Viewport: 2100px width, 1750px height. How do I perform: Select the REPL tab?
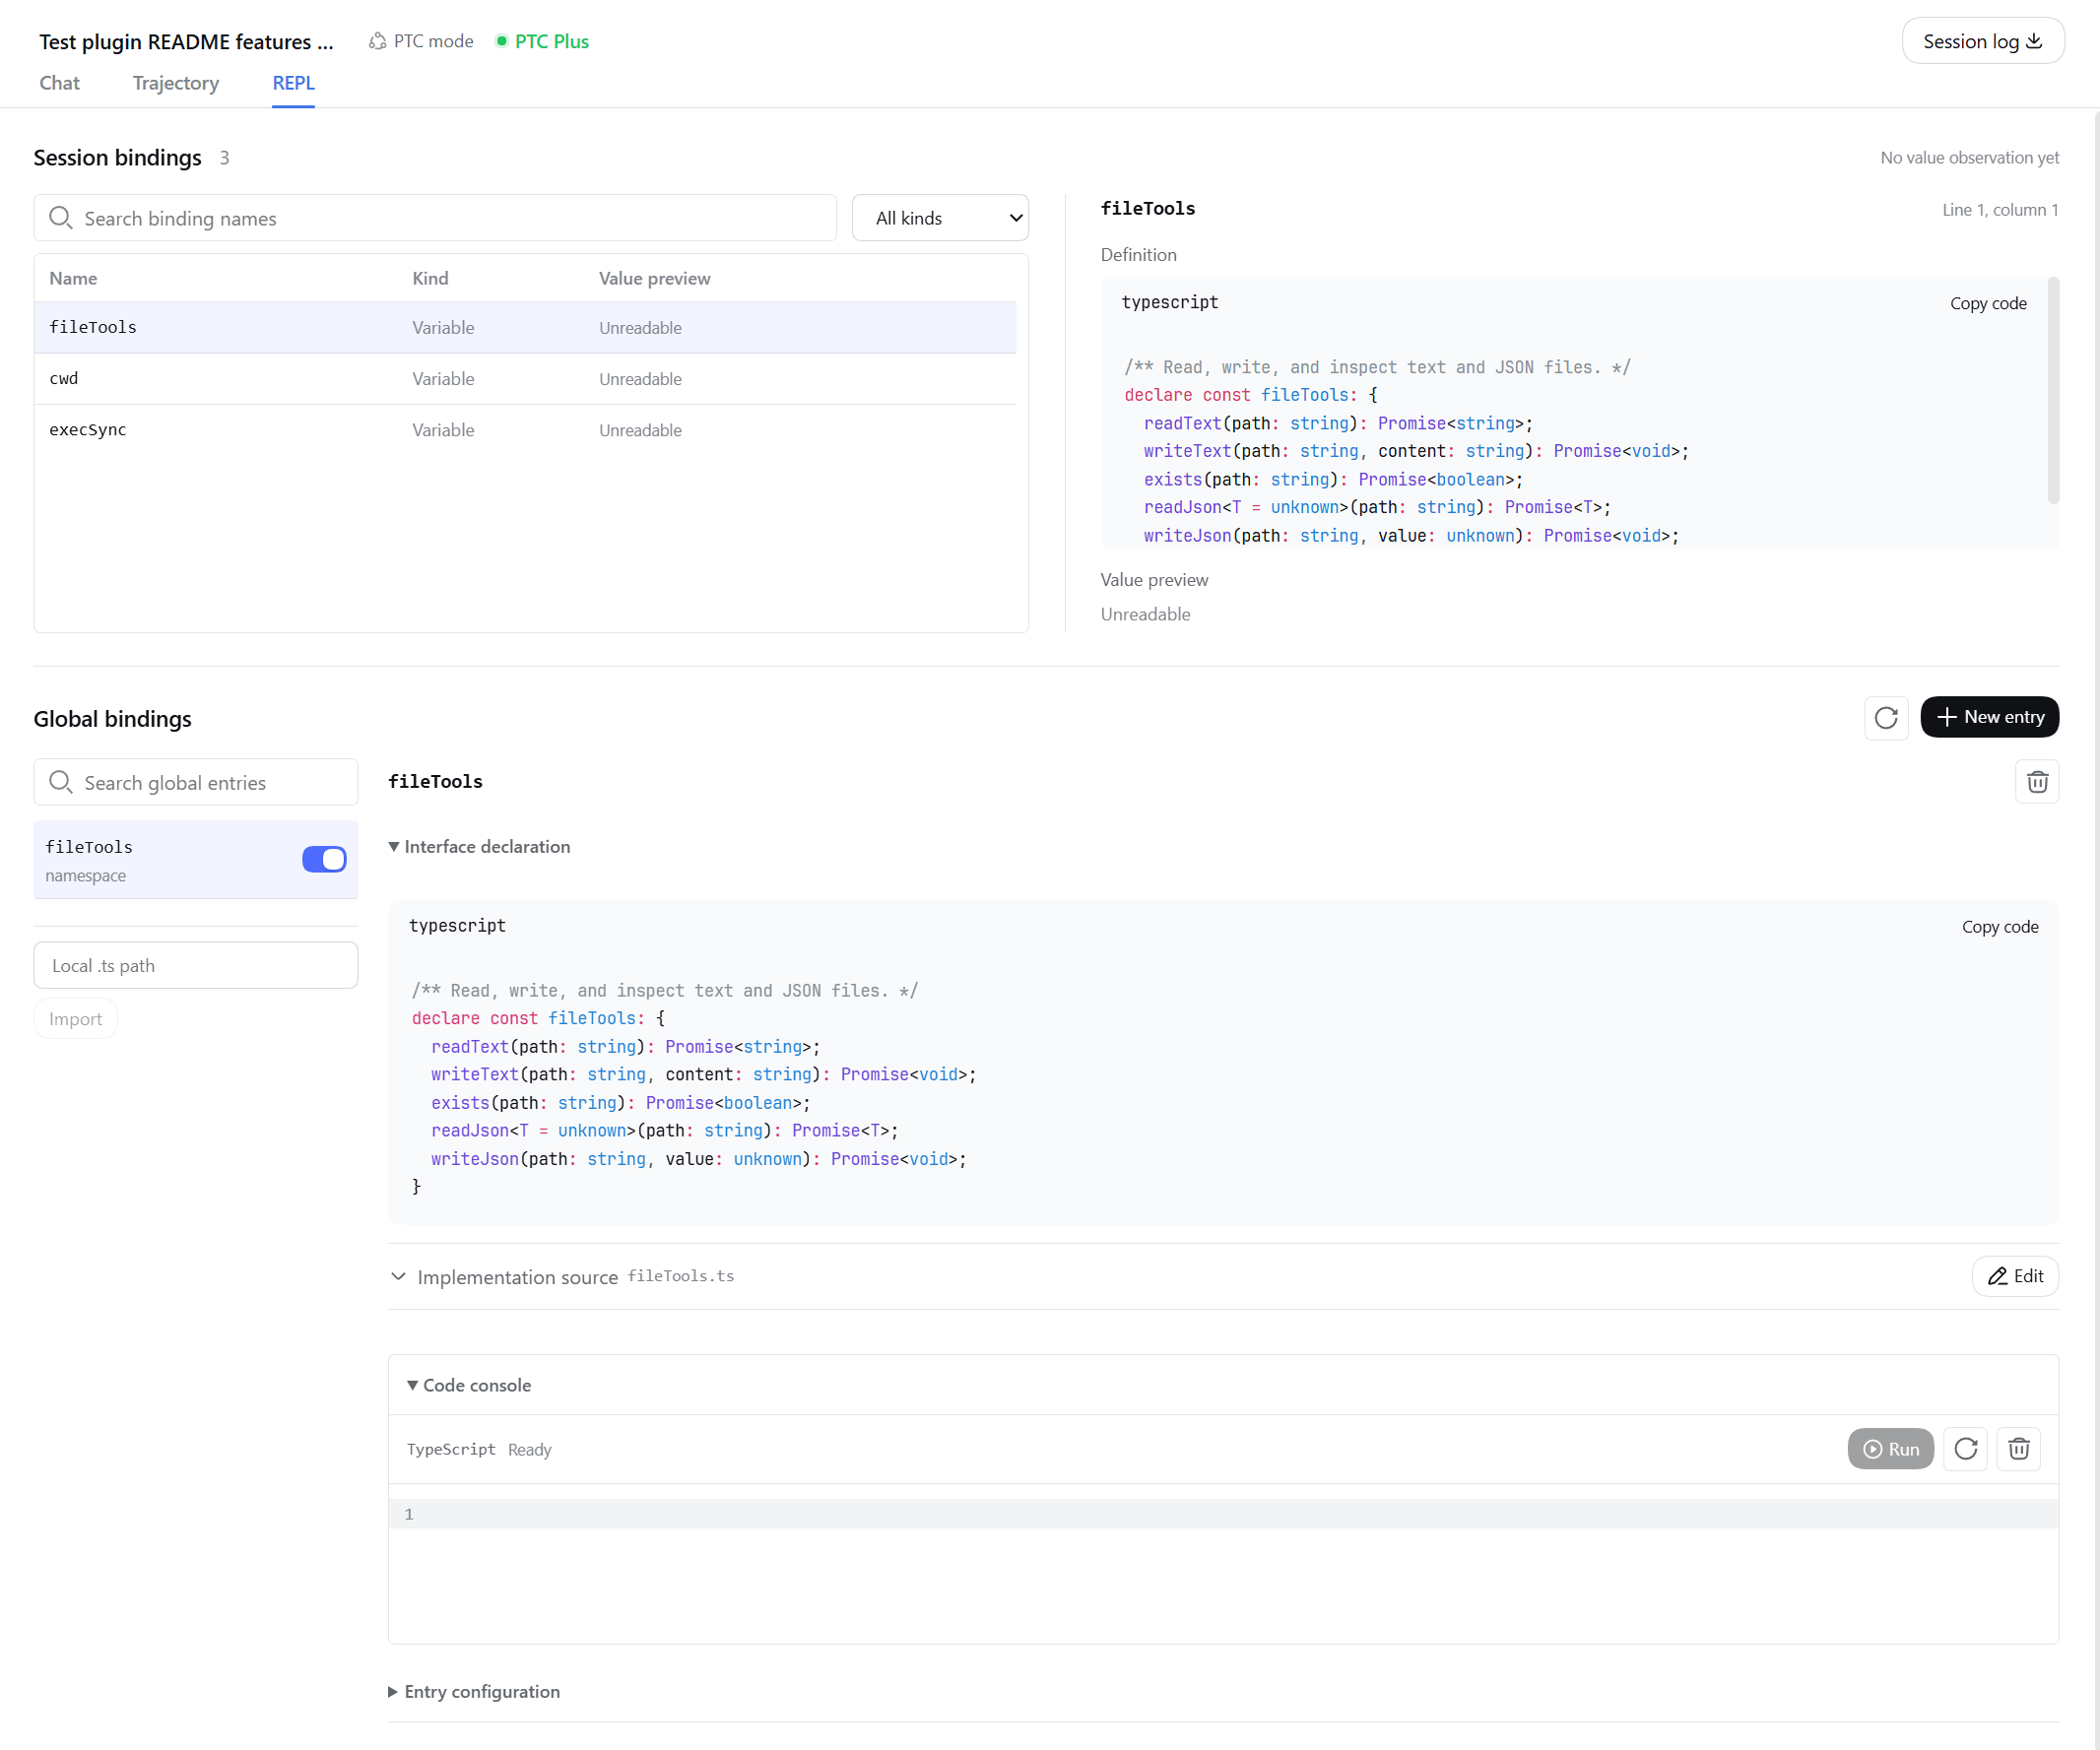pyautogui.click(x=293, y=83)
